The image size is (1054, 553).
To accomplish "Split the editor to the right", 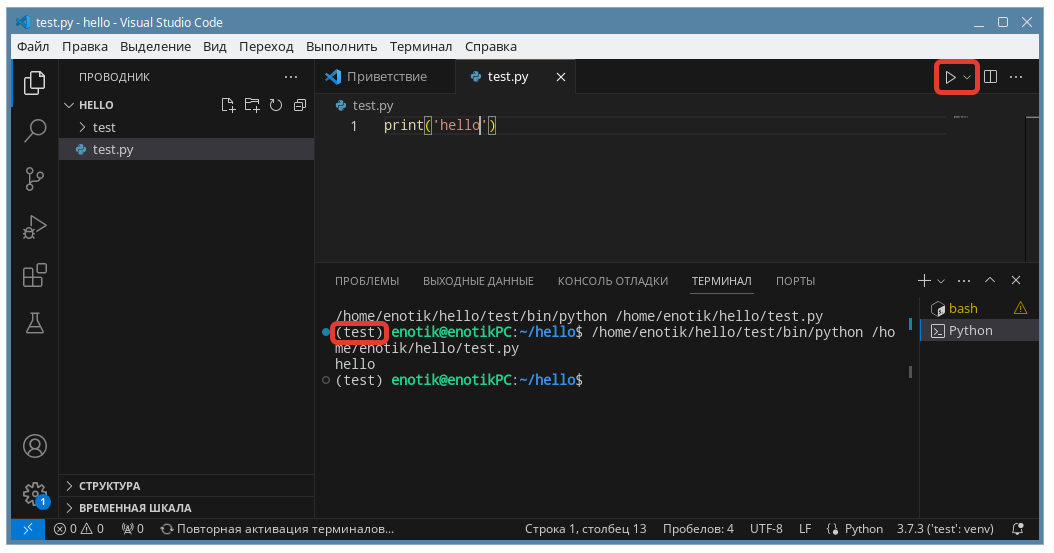I will (990, 77).
